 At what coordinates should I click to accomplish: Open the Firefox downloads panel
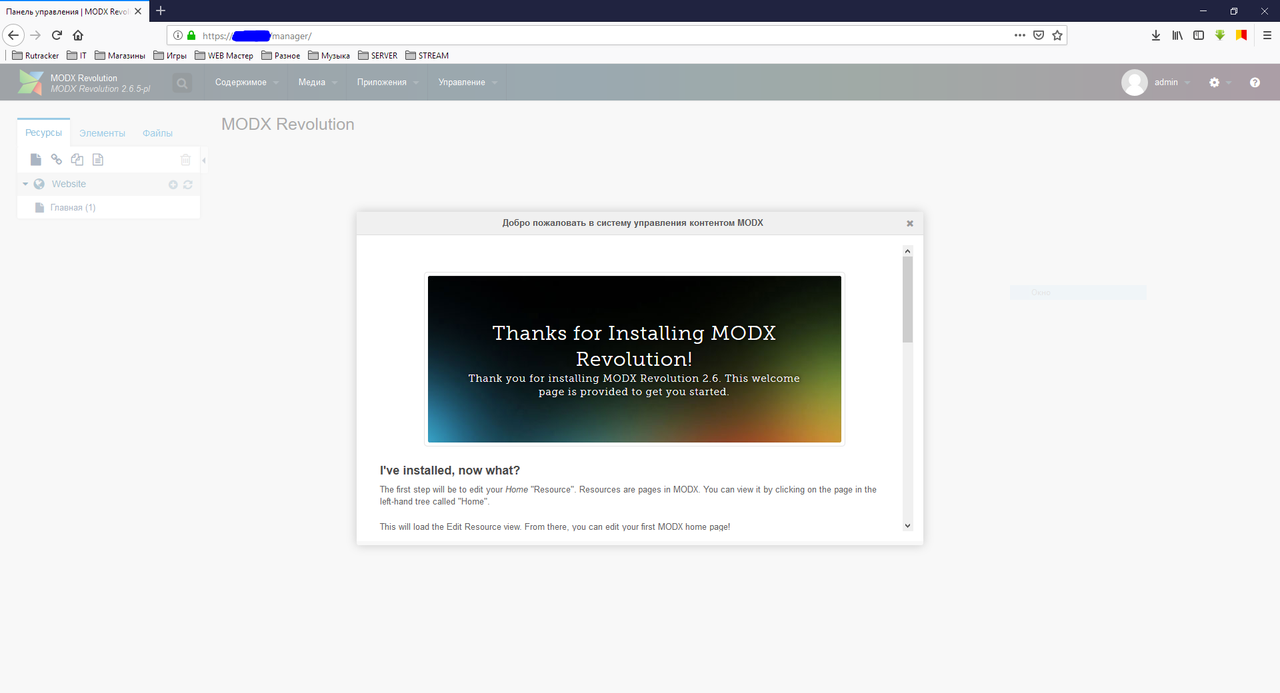pyautogui.click(x=1156, y=35)
